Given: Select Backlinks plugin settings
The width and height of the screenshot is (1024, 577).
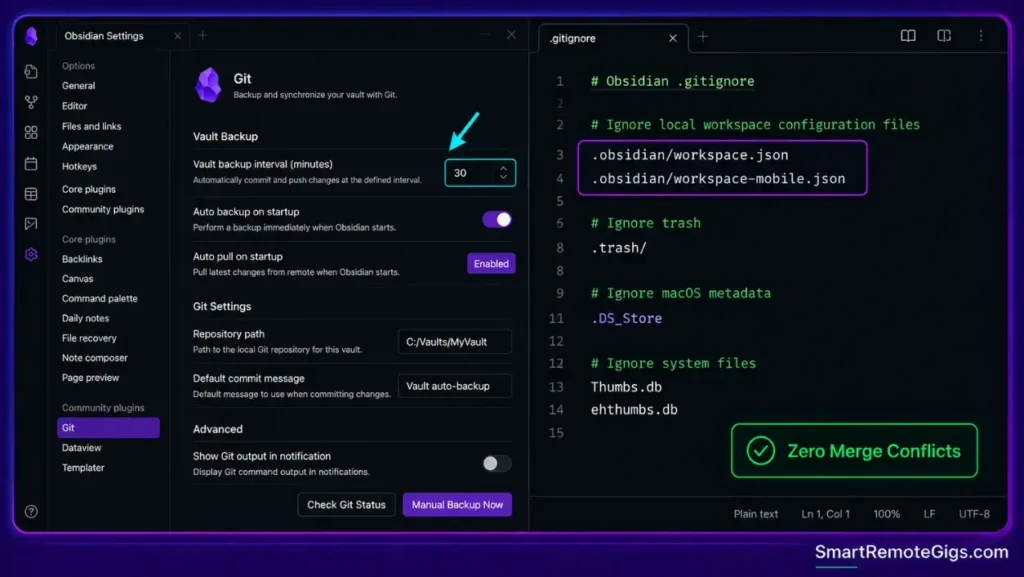Looking at the screenshot, I should coord(82,259).
